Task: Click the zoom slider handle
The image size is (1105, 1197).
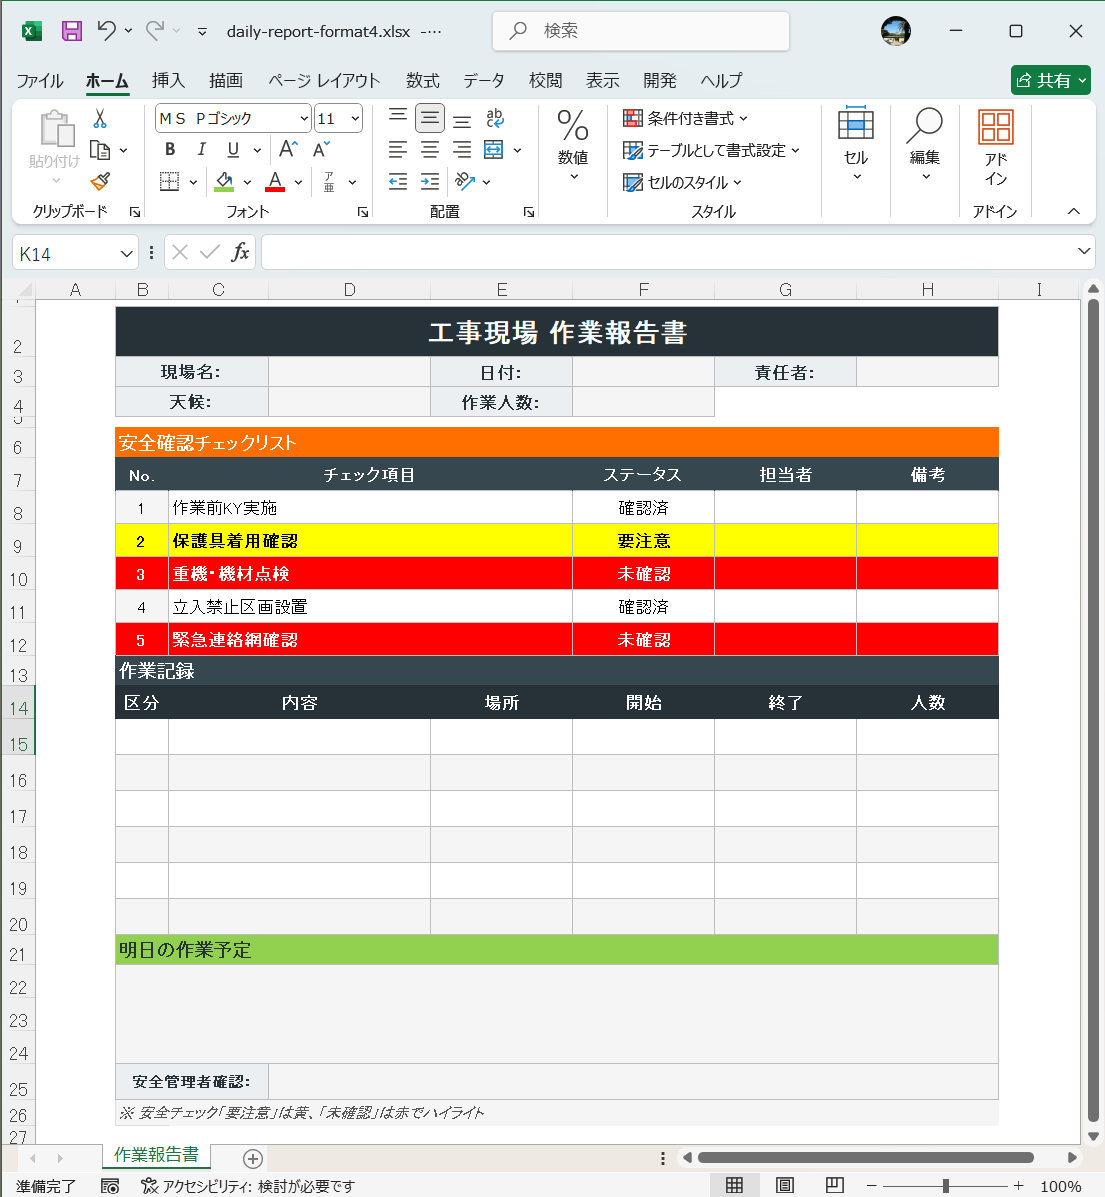Action: click(x=945, y=1186)
